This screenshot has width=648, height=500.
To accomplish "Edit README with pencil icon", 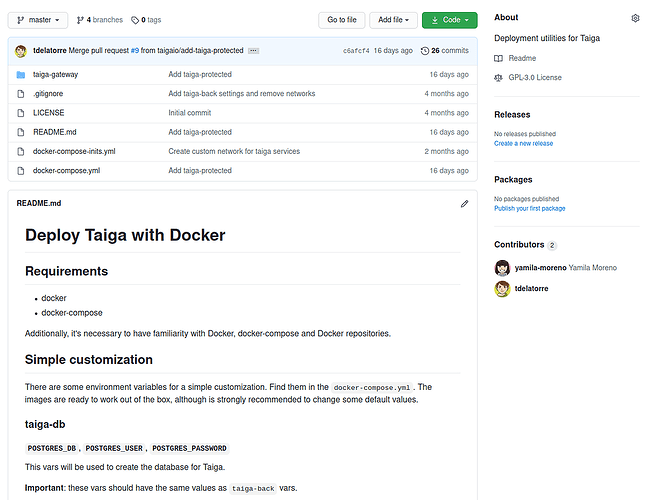I will pos(465,204).
